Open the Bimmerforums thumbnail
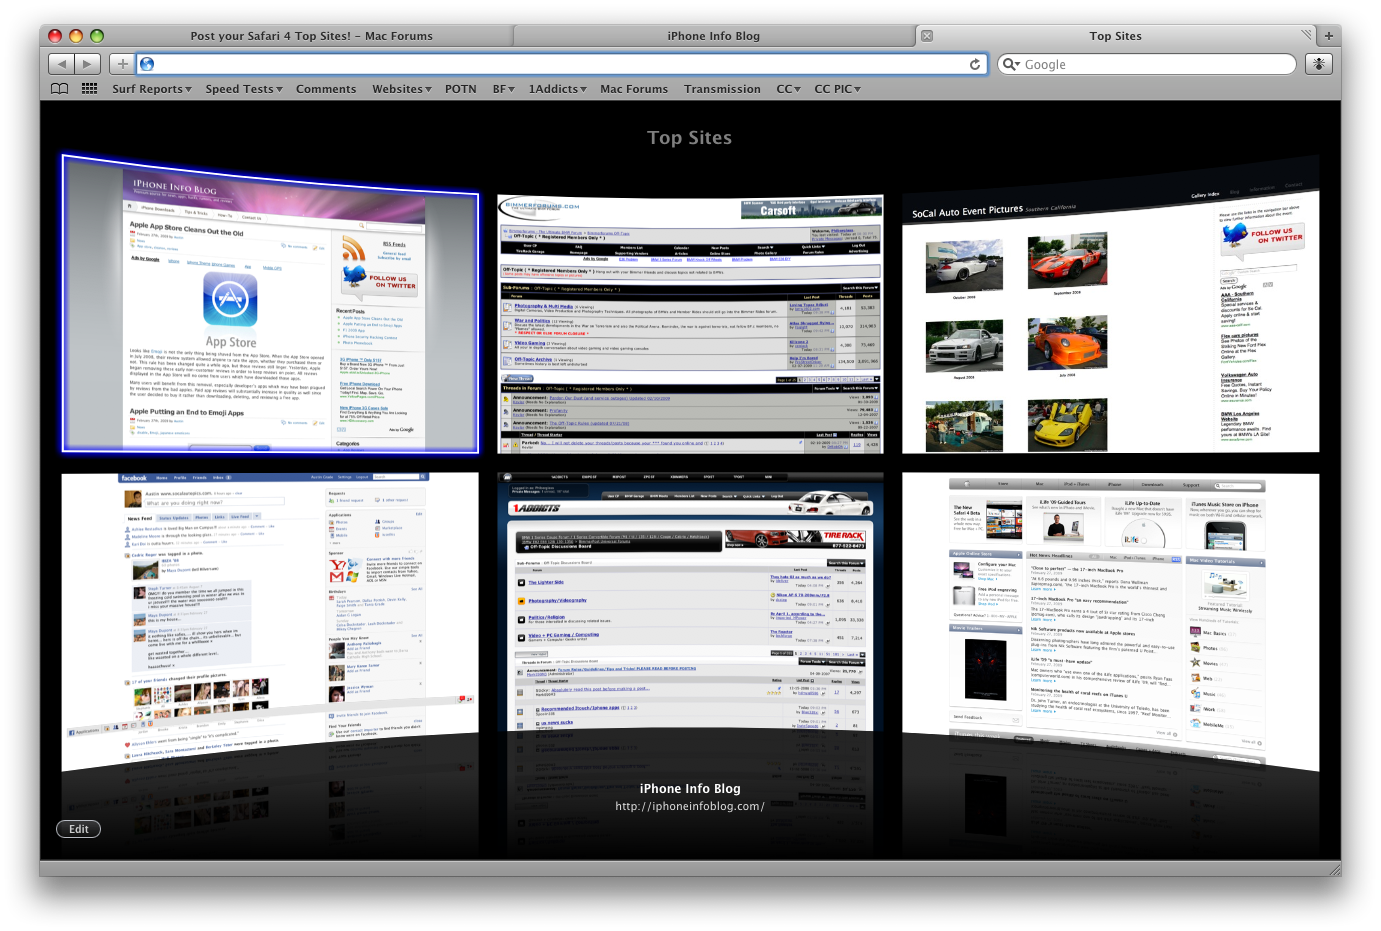 coord(690,324)
